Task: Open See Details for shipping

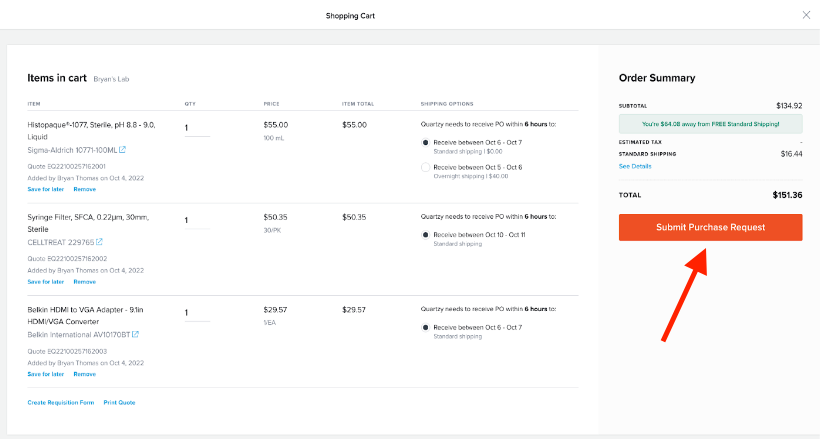Action: (635, 166)
